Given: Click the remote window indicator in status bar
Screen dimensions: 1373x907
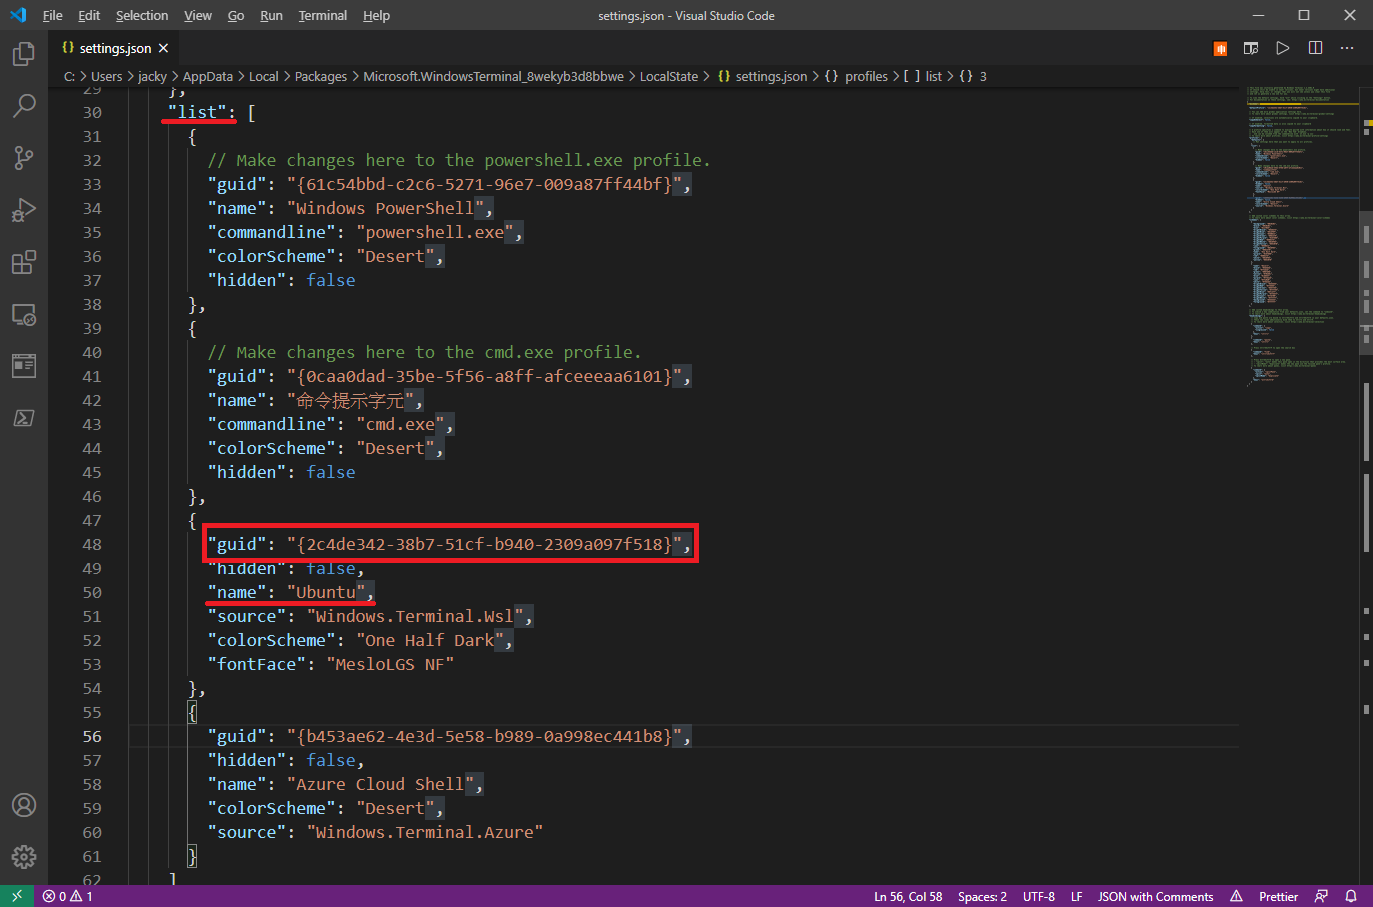Looking at the screenshot, I should click(x=17, y=896).
